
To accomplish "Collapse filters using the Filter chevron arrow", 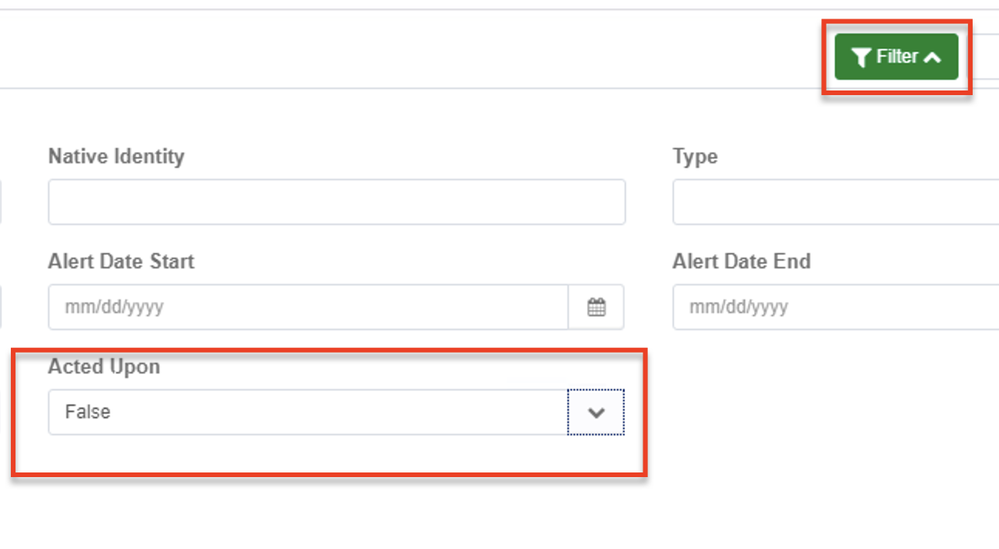I will 933,58.
